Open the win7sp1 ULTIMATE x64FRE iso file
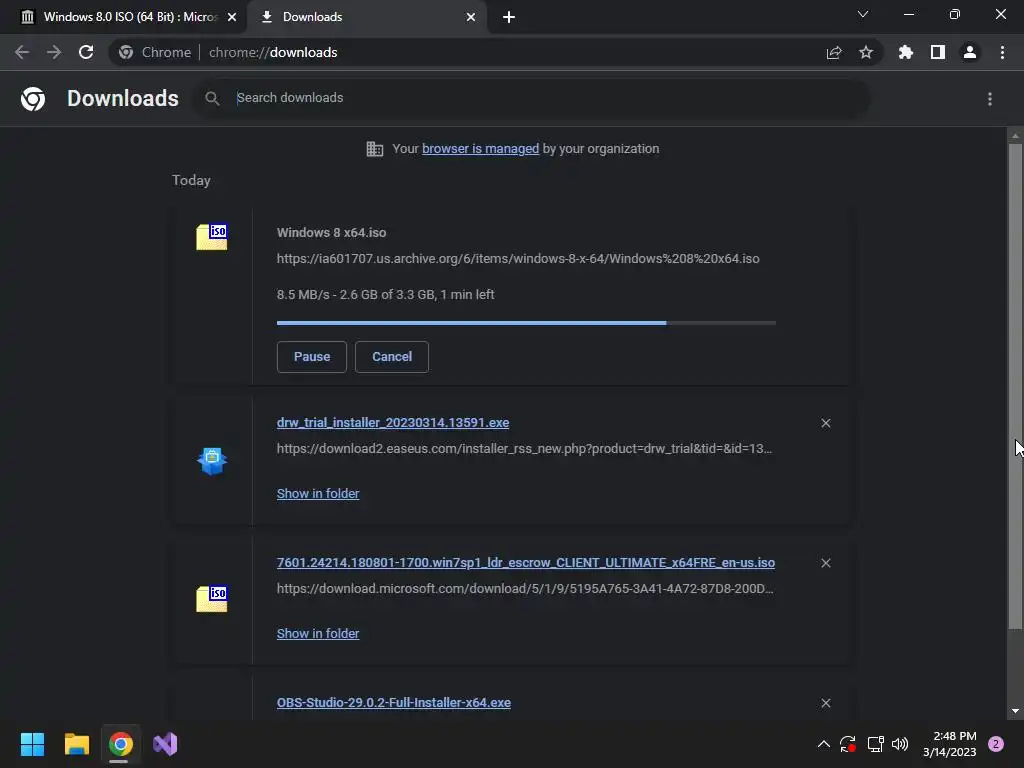This screenshot has width=1024, height=768. tap(526, 562)
